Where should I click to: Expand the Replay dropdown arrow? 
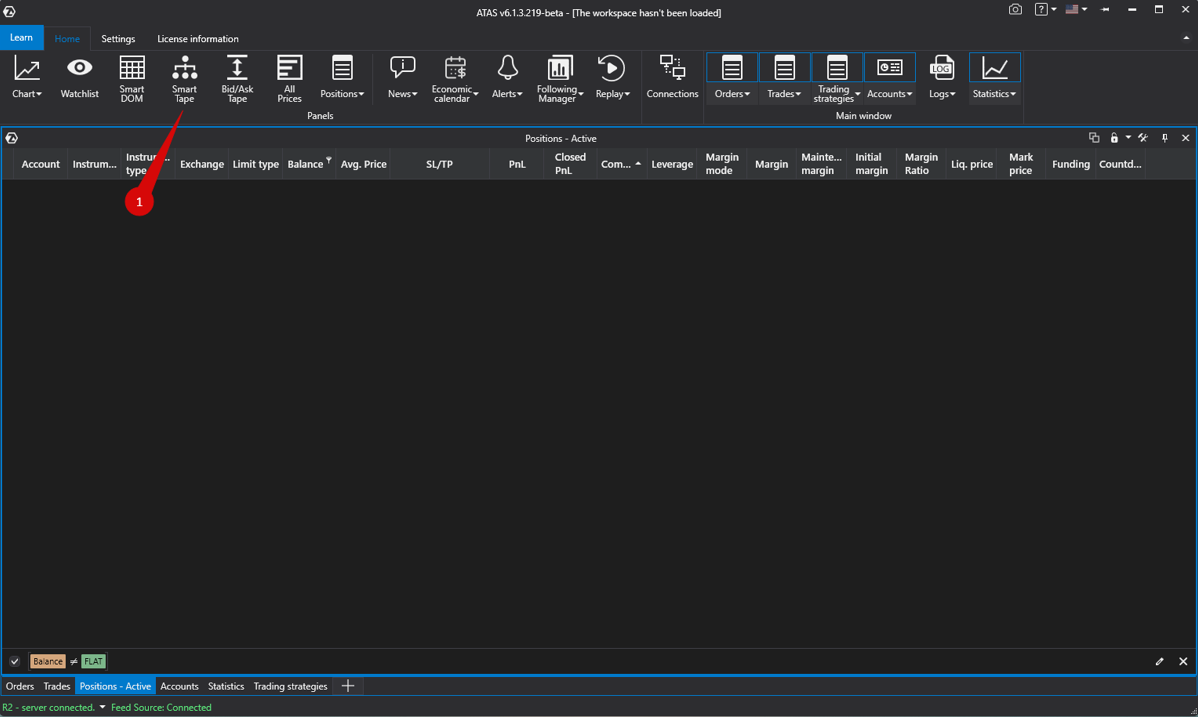coord(627,94)
